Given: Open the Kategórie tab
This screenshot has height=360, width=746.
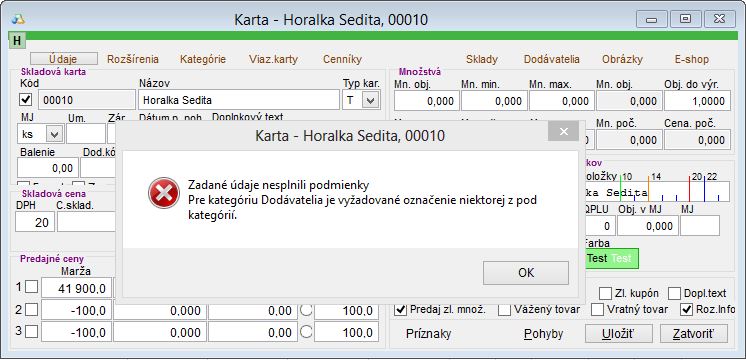Looking at the screenshot, I should pos(203,59).
